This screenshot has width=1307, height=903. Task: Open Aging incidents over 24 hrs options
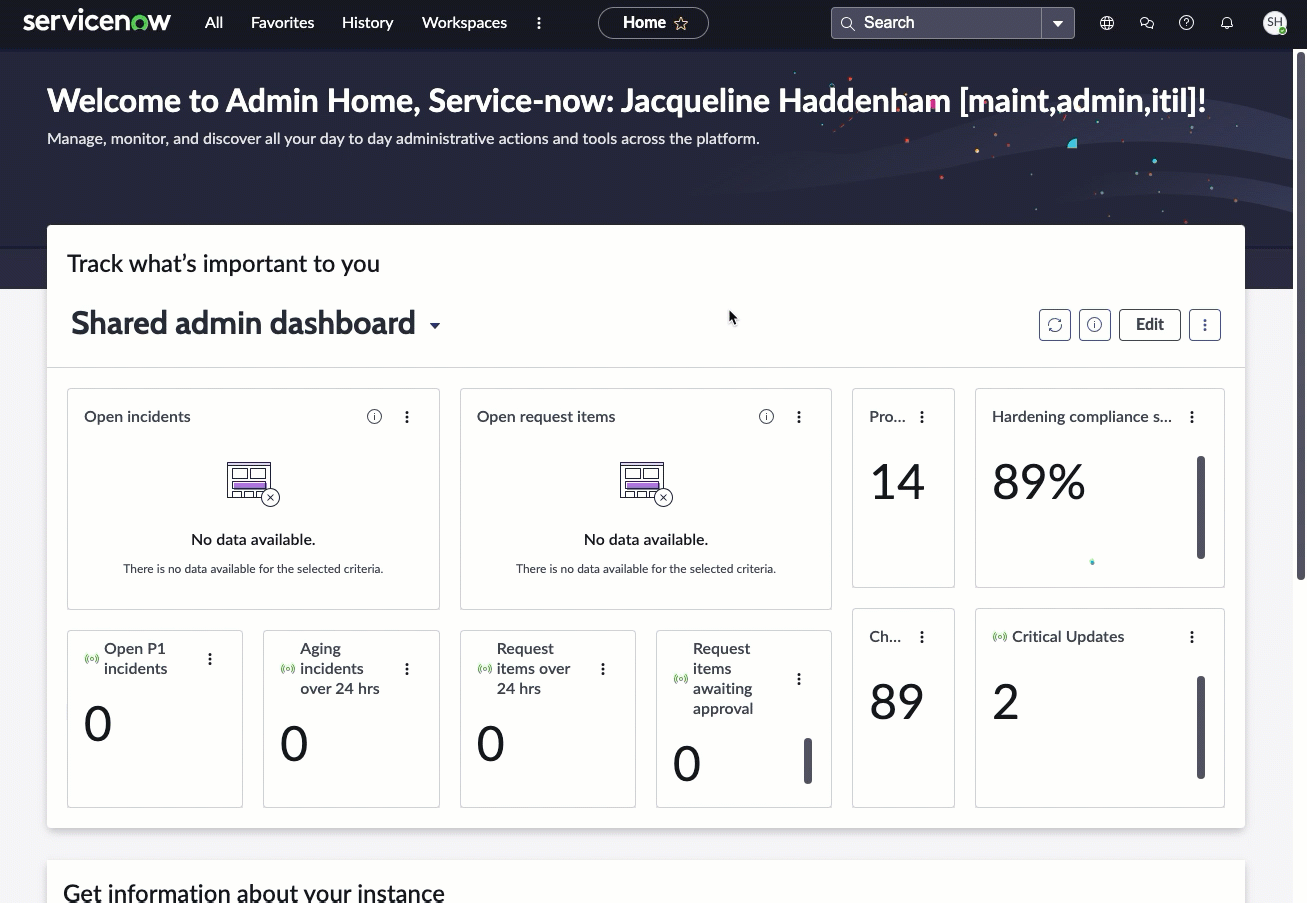click(x=407, y=669)
